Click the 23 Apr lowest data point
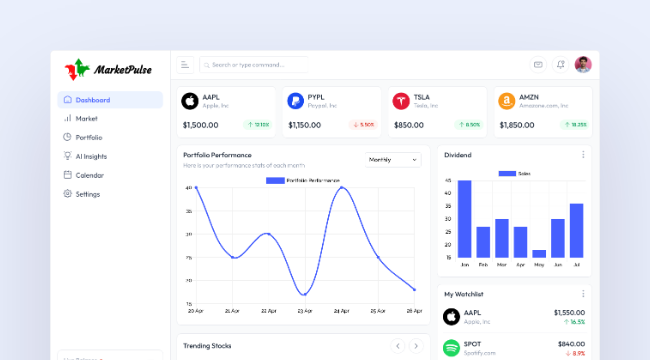This screenshot has width=650, height=360. click(305, 294)
